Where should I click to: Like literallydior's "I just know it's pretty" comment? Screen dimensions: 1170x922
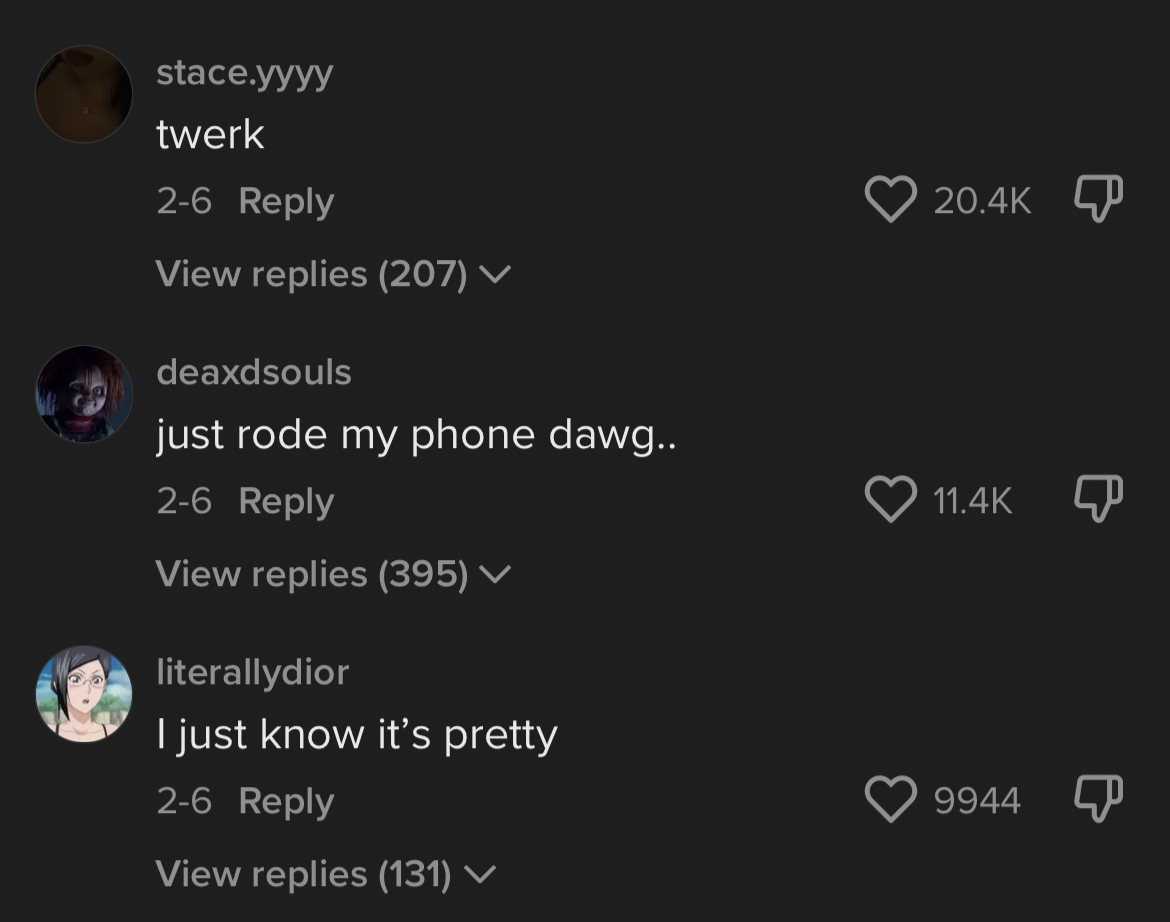point(893,799)
